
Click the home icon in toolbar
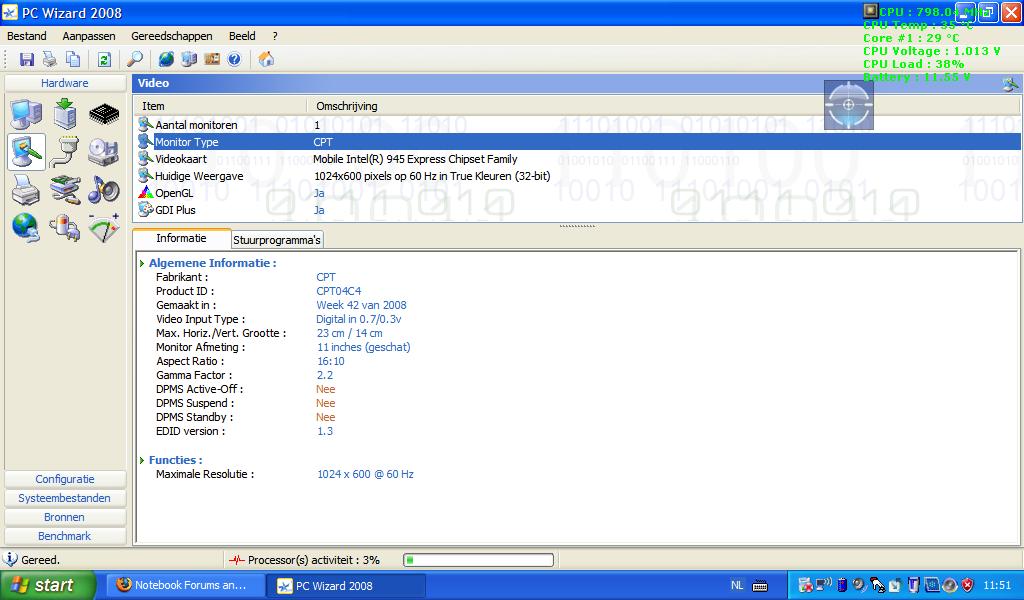[x=266, y=60]
